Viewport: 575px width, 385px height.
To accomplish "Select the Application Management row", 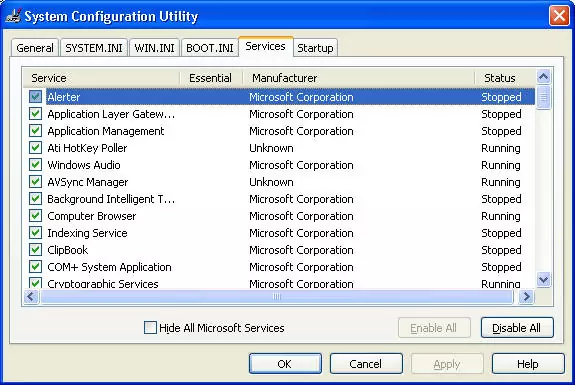I will (279, 131).
